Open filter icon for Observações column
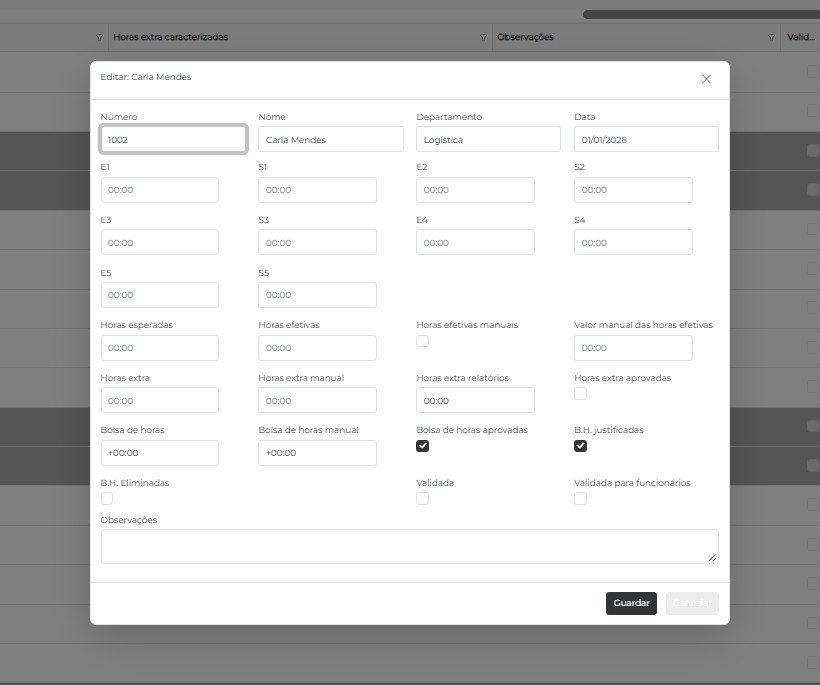Image resolution: width=820 pixels, height=685 pixels. pos(771,38)
